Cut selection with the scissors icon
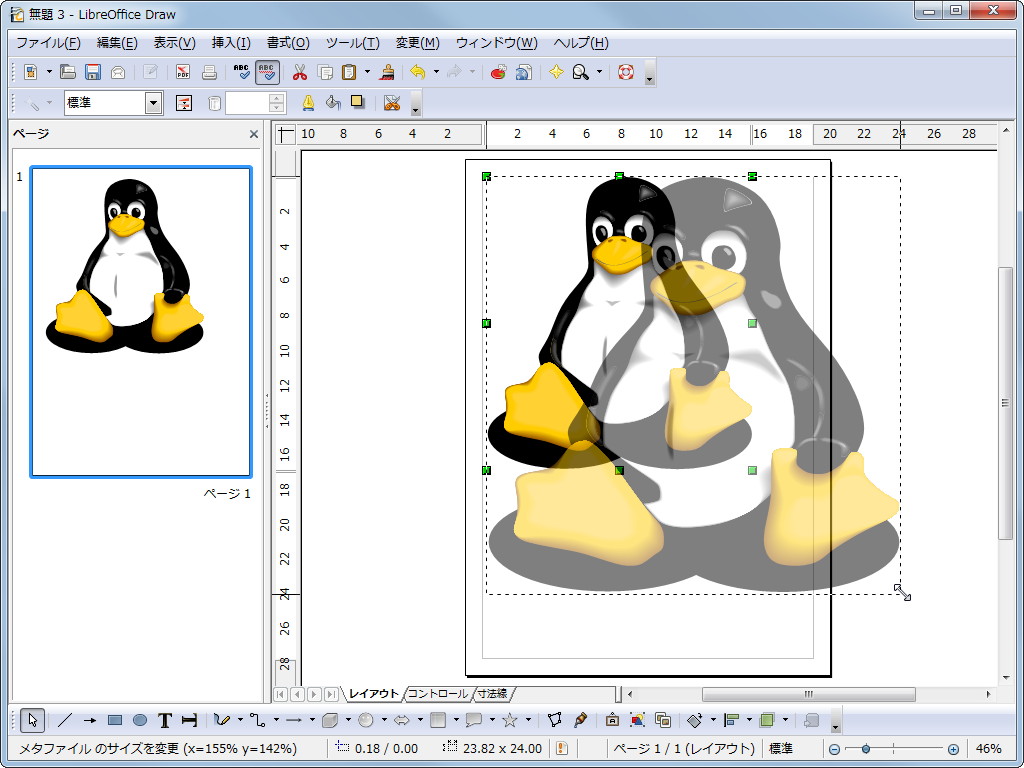Viewport: 1024px width, 768px height. click(x=300, y=72)
